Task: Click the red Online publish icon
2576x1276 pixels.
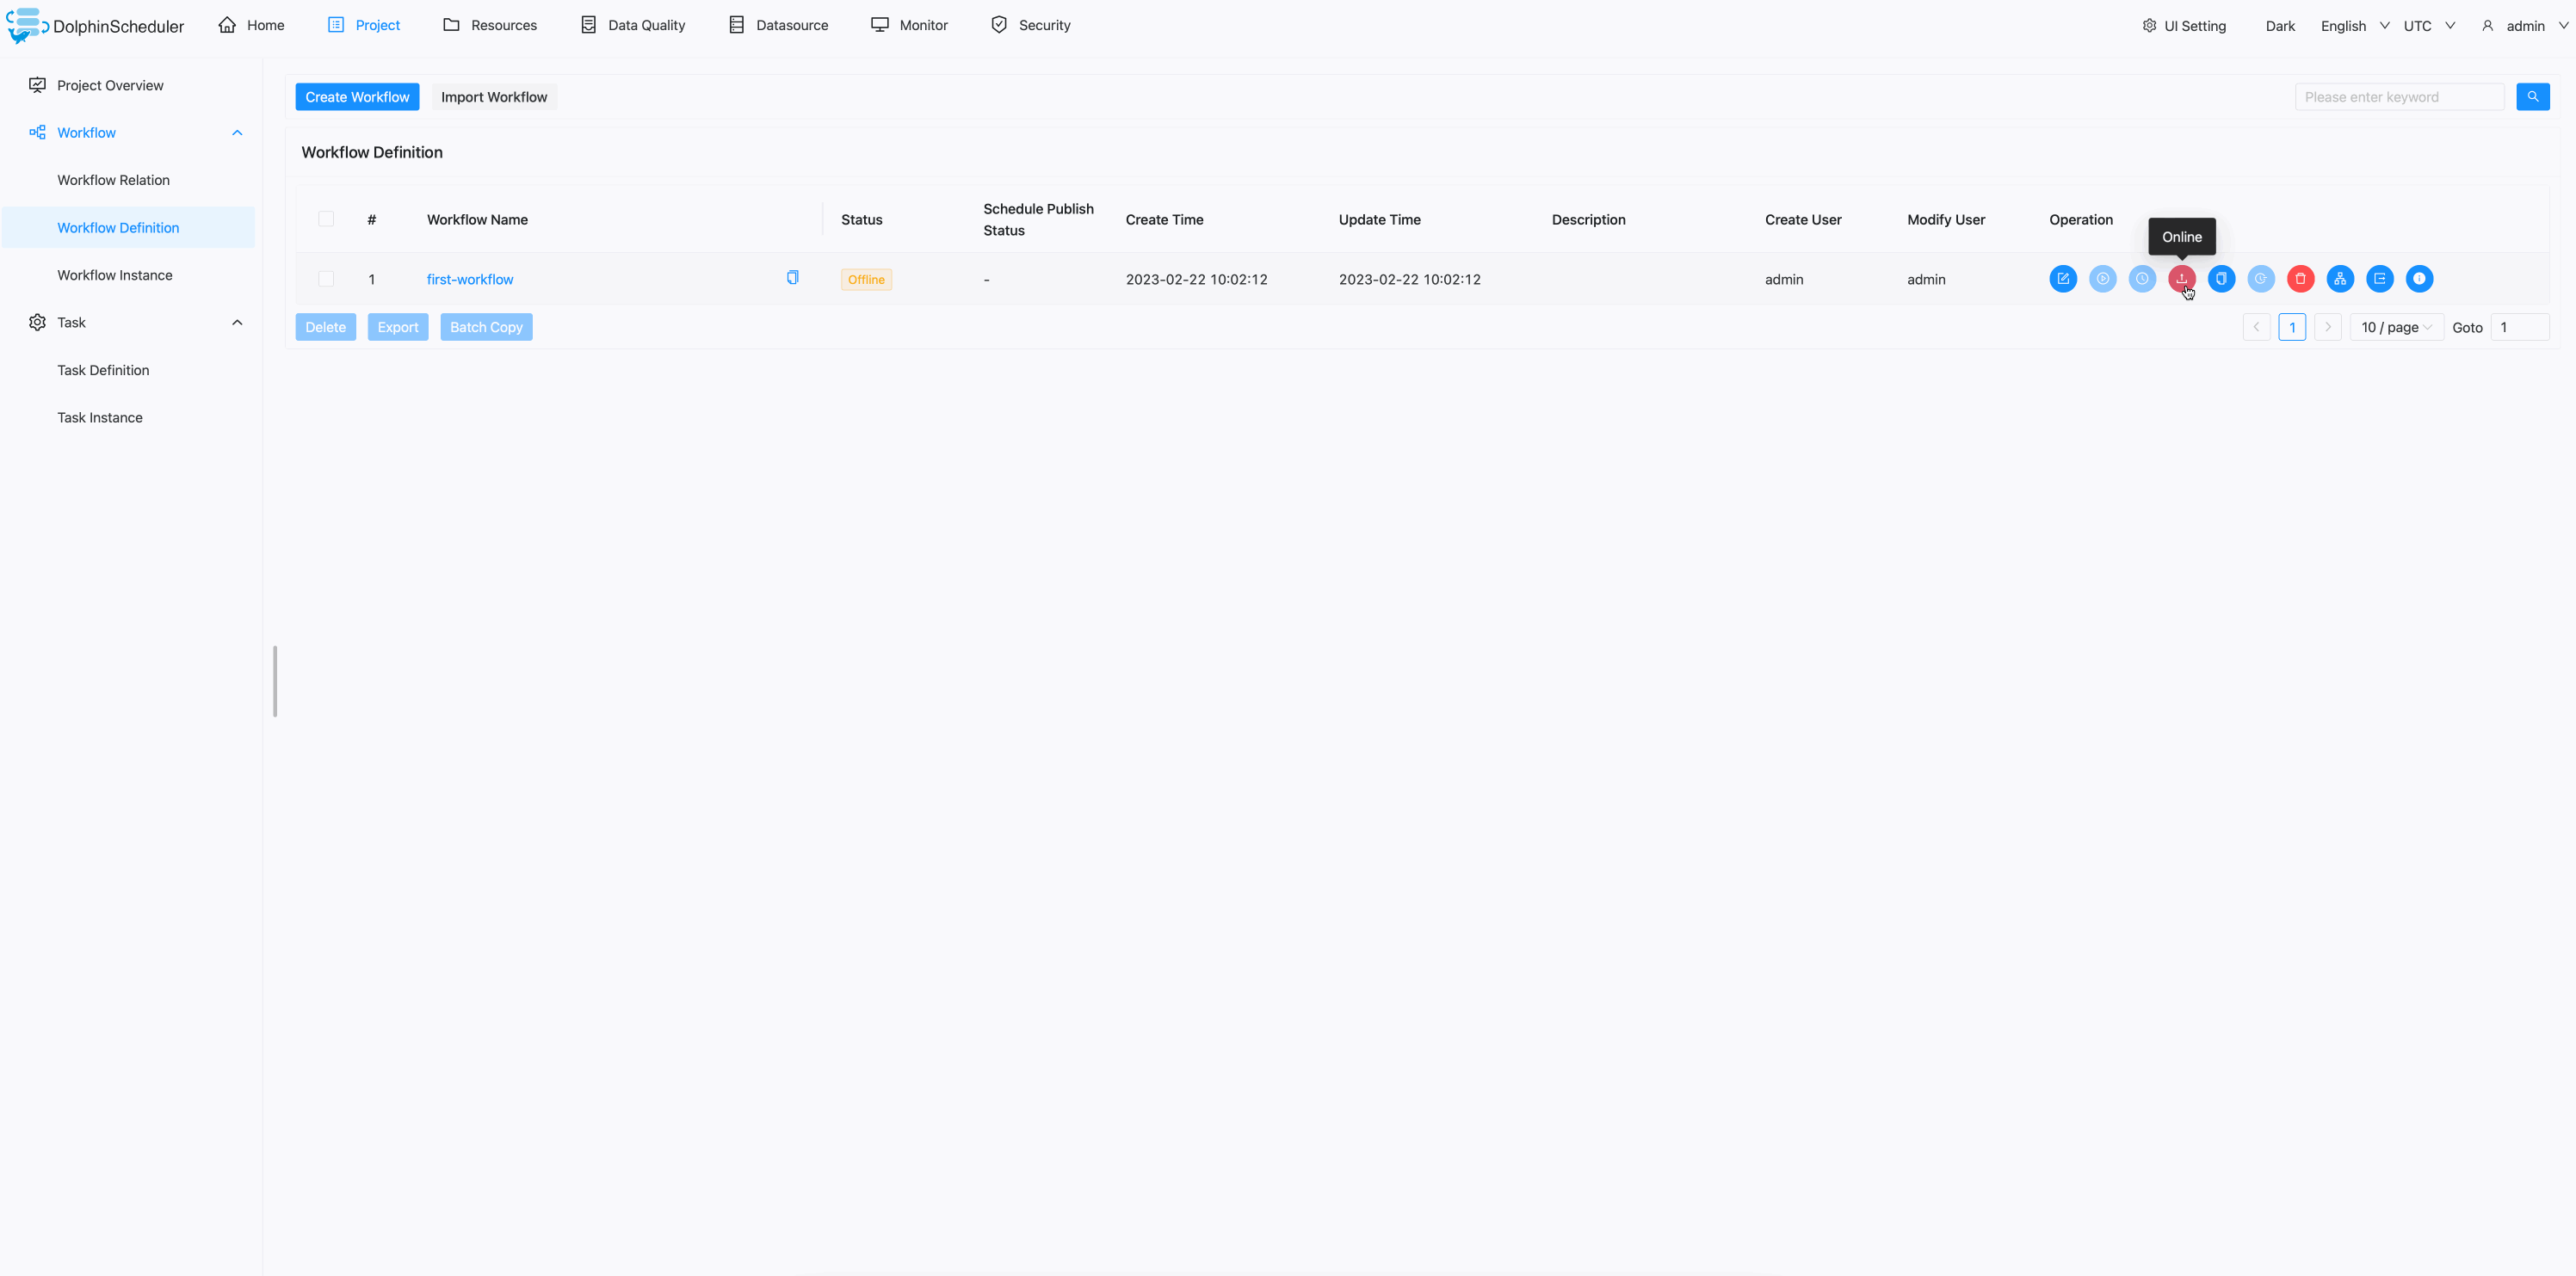Action: tap(2181, 279)
